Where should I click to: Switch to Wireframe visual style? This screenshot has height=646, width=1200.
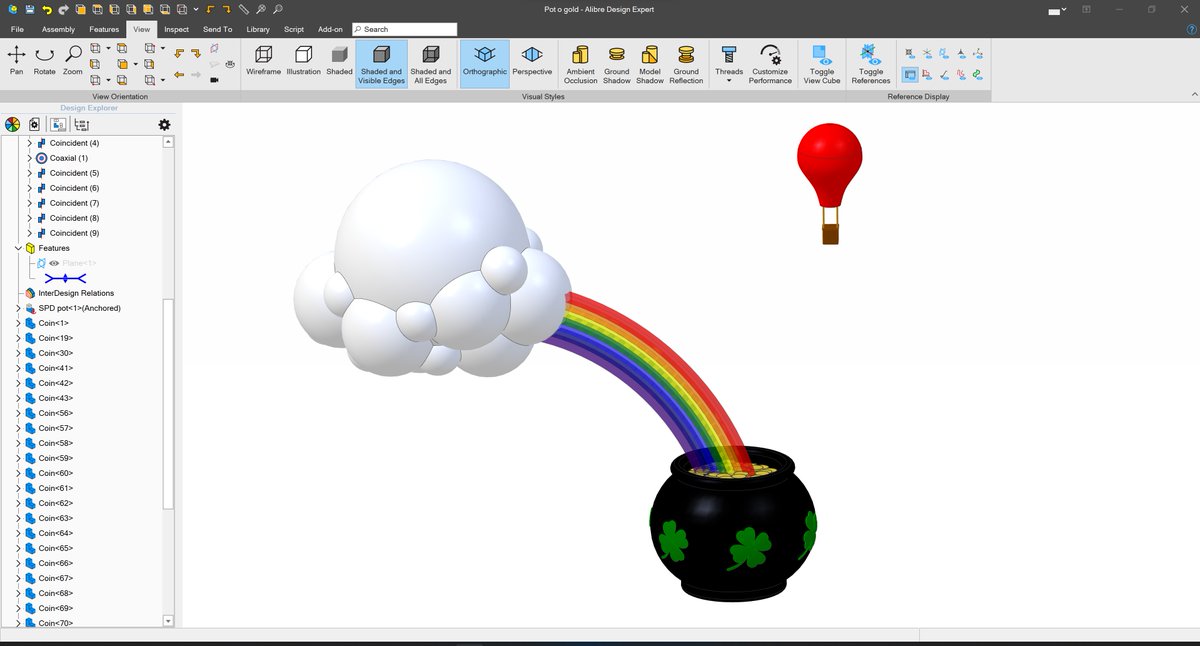pos(263,60)
